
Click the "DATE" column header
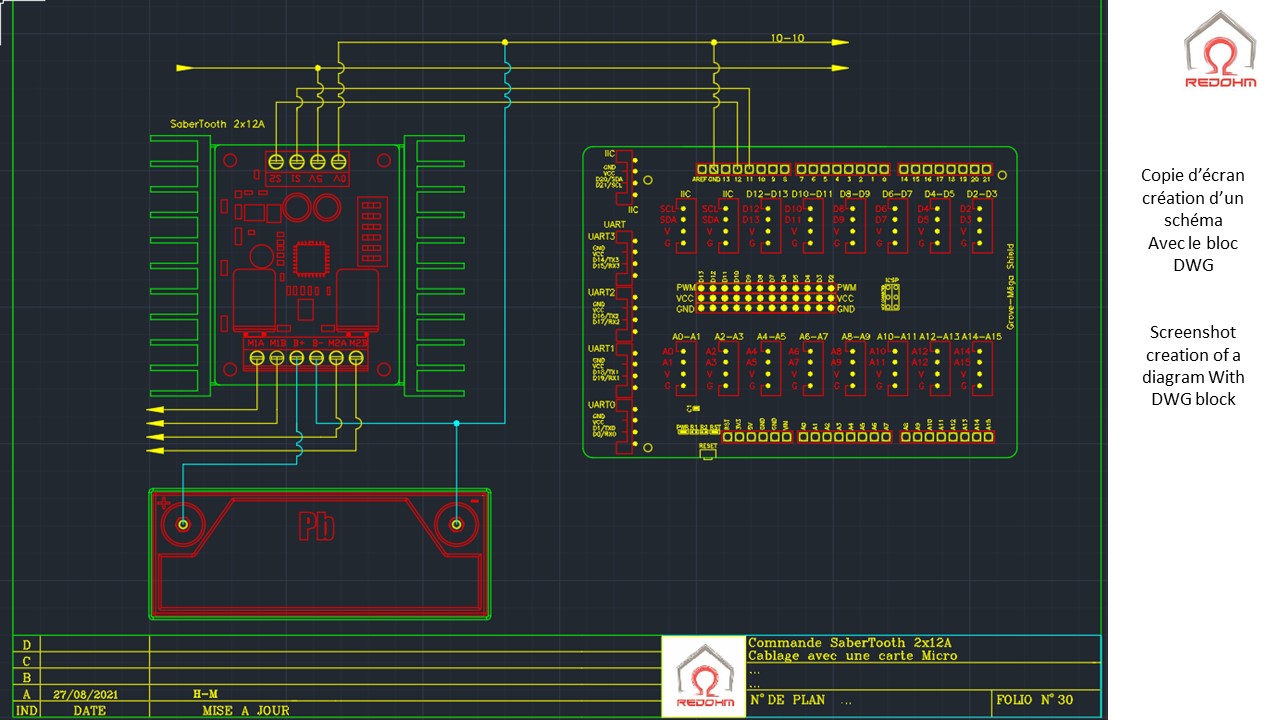pyautogui.click(x=89, y=711)
